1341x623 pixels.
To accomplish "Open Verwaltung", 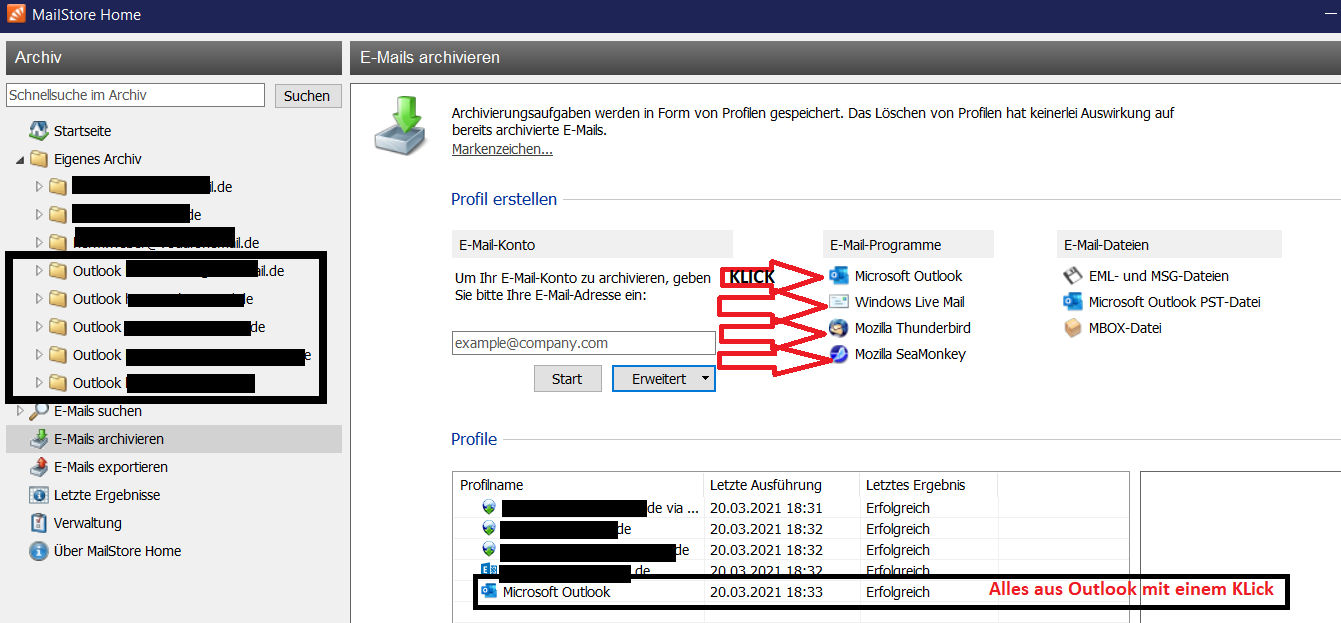I will (x=88, y=523).
